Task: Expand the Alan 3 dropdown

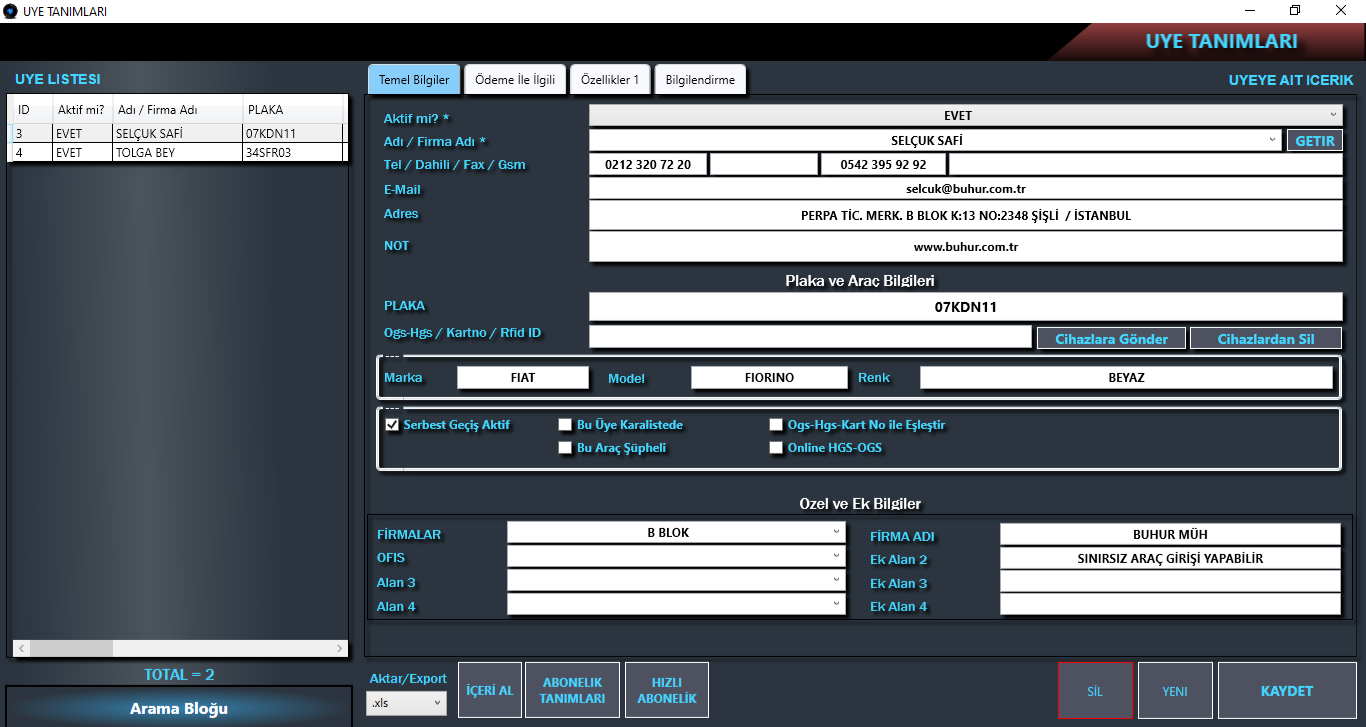Action: click(x=836, y=580)
